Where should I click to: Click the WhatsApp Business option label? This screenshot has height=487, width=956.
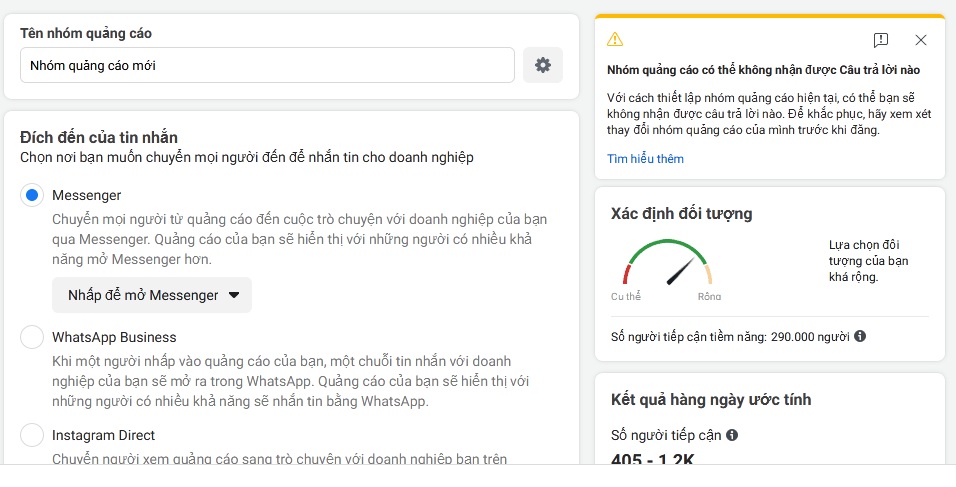point(114,337)
